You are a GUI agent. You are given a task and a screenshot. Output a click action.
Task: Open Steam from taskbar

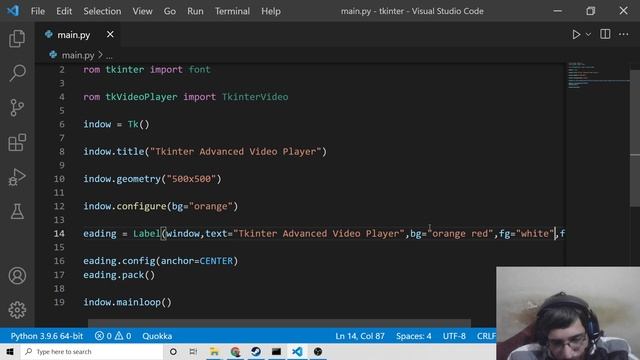(x=256, y=351)
